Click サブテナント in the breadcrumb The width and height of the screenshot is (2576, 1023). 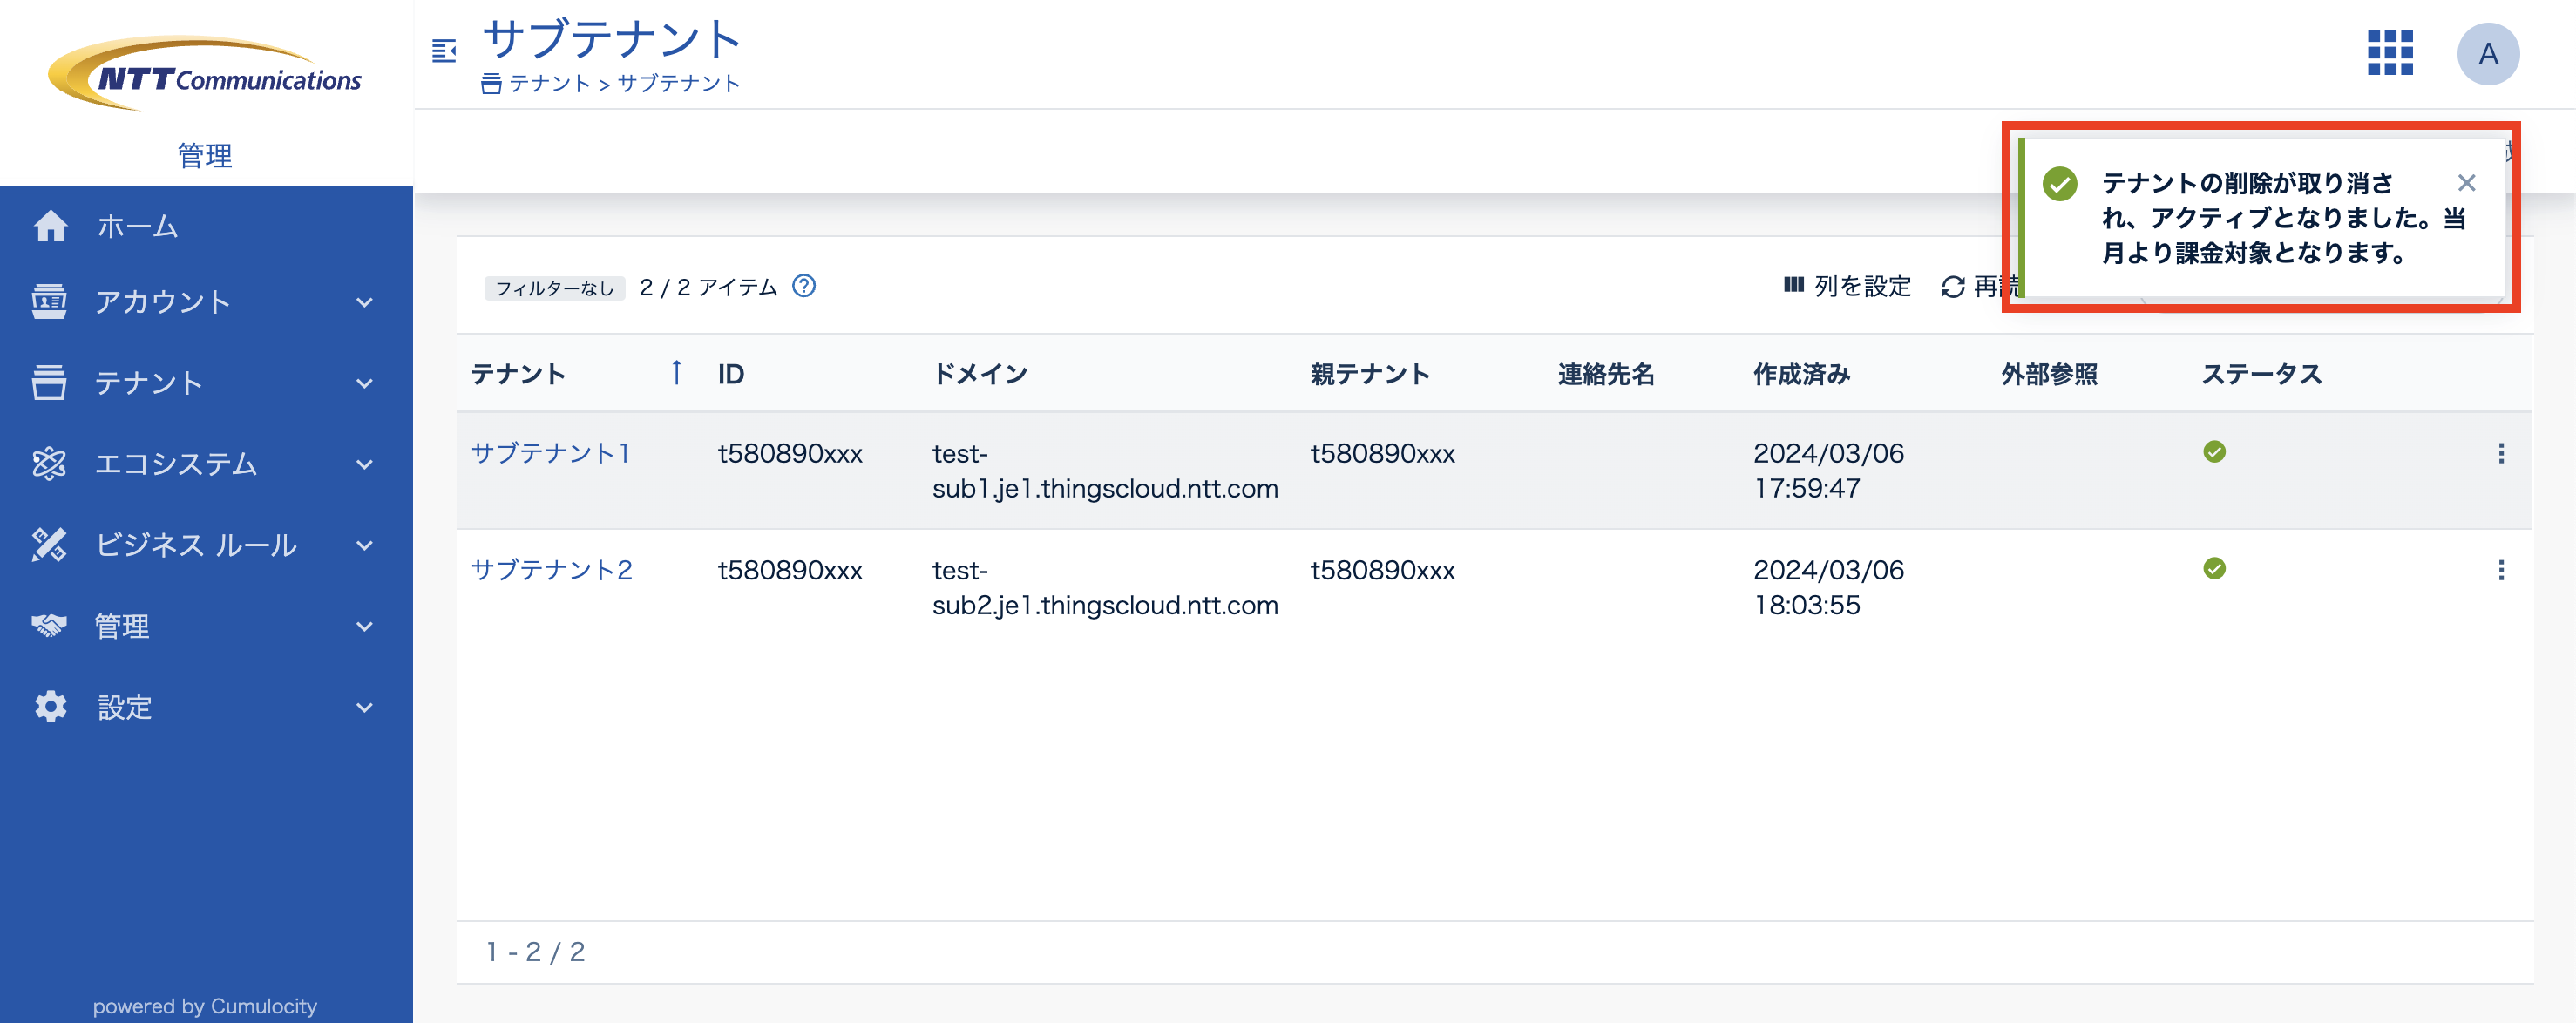coord(679,84)
